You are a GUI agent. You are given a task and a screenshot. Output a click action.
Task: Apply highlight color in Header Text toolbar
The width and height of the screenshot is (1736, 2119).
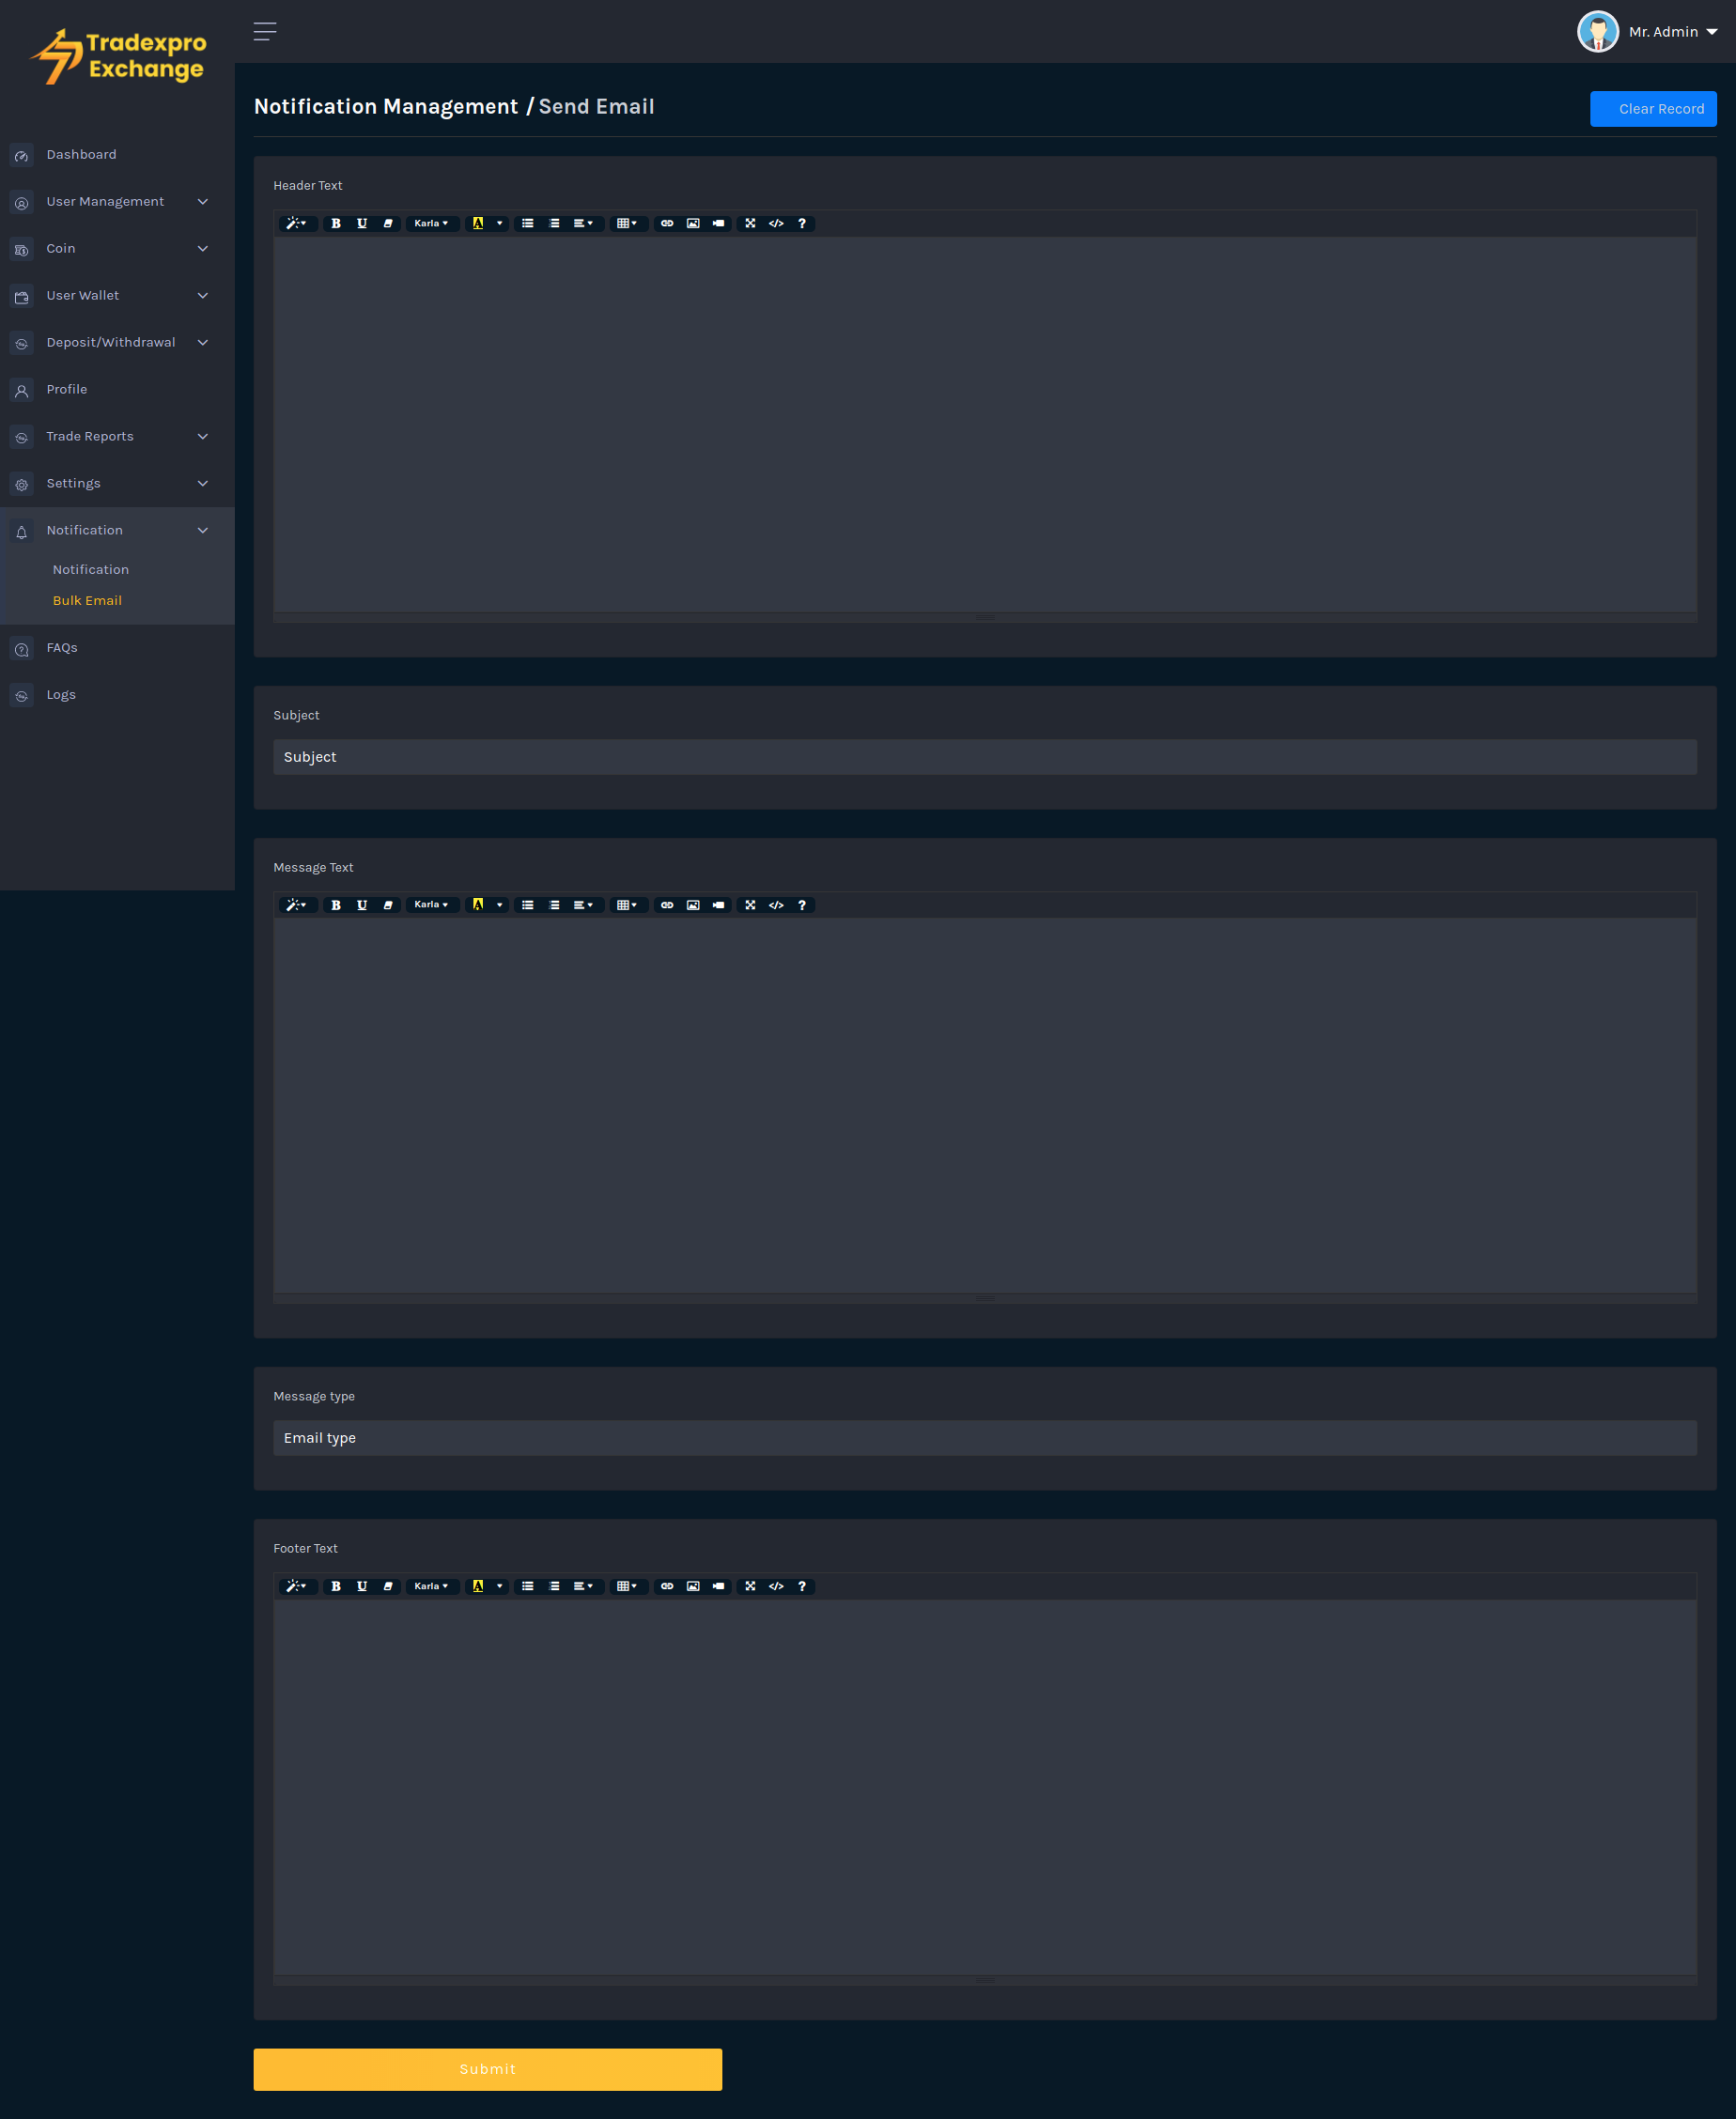[478, 223]
